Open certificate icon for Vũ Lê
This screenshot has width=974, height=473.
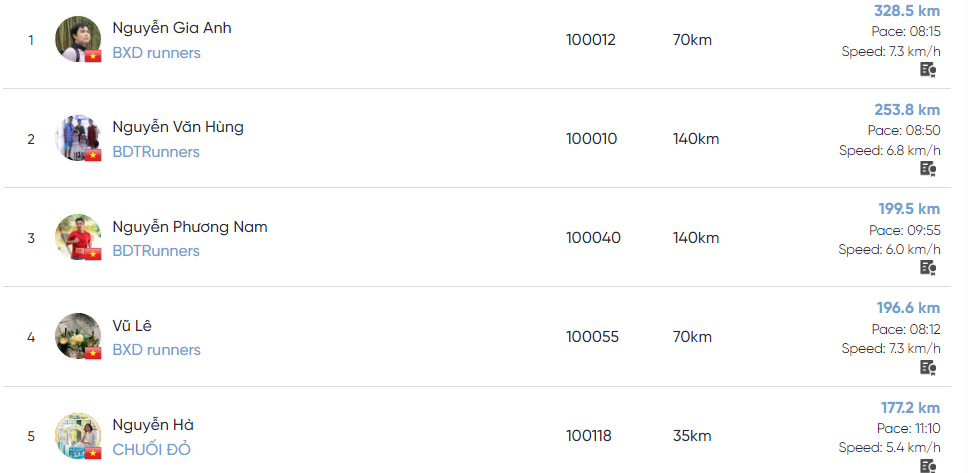[x=928, y=367]
